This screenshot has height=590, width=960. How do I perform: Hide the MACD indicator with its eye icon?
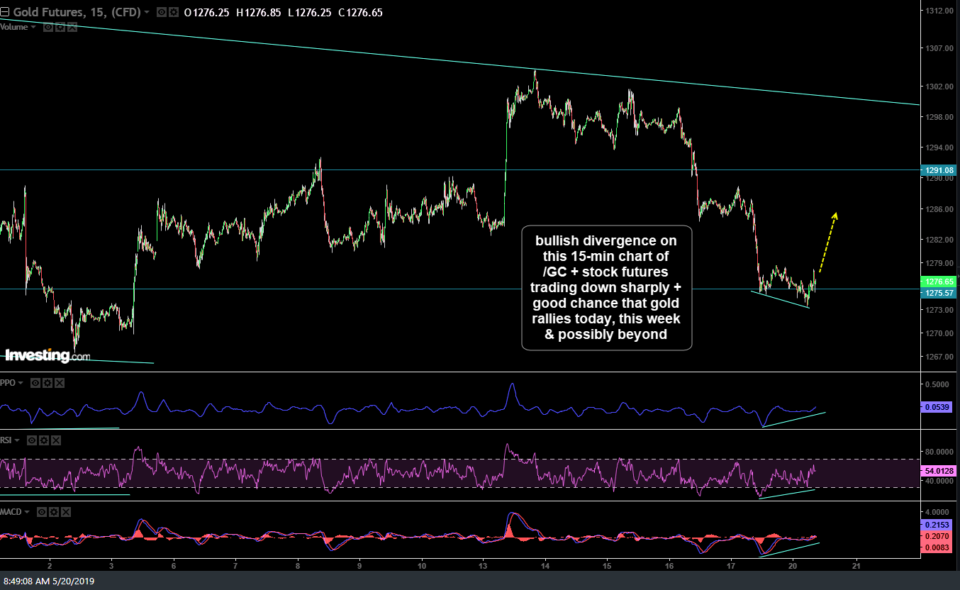click(x=42, y=513)
